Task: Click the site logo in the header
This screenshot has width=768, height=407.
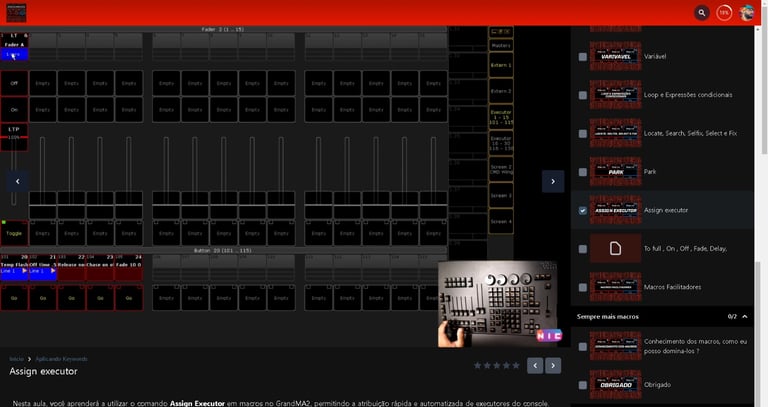Action: point(16,13)
